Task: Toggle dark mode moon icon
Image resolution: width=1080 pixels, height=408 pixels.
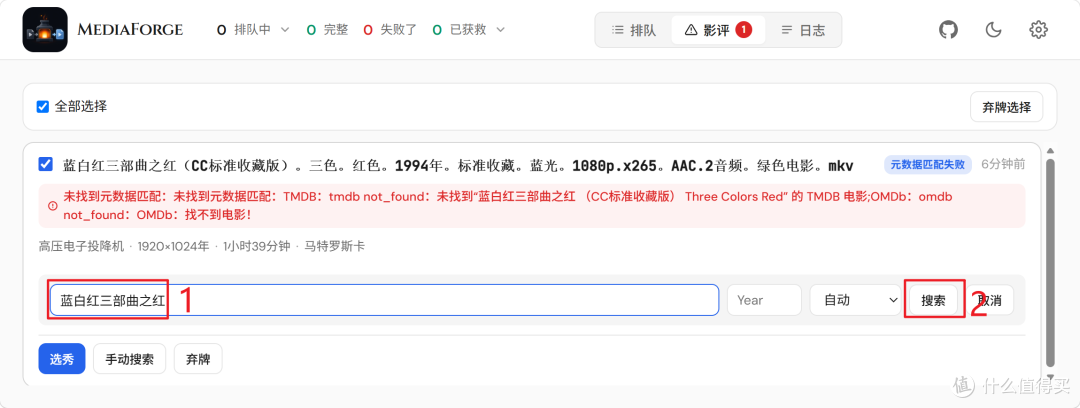Action: (993, 30)
